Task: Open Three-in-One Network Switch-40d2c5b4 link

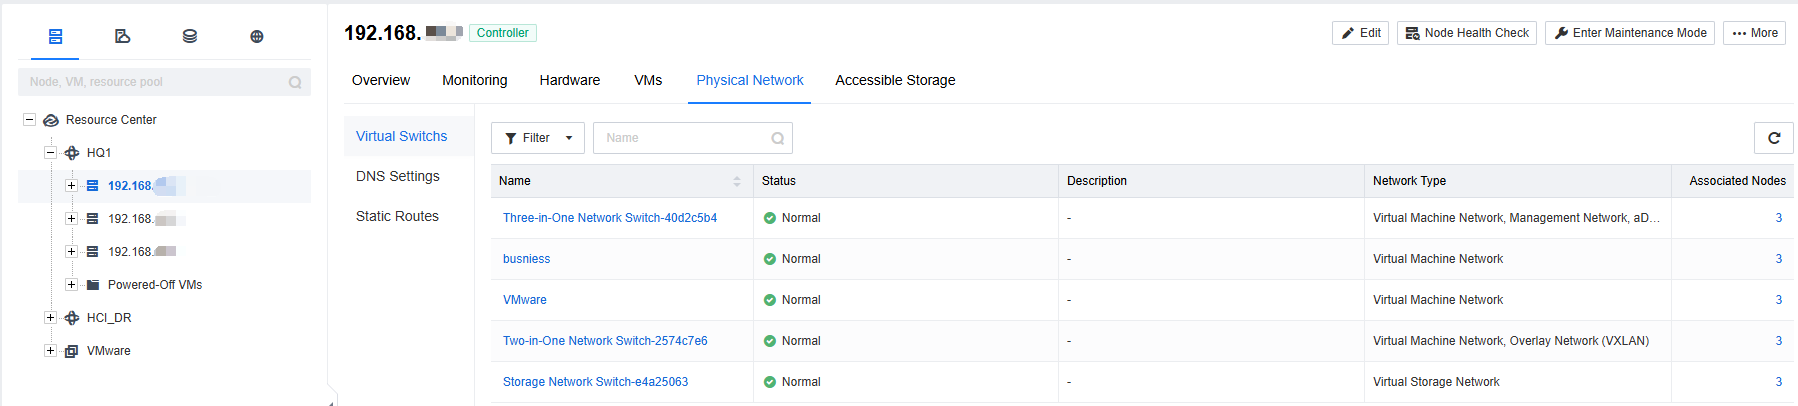Action: coord(610,218)
